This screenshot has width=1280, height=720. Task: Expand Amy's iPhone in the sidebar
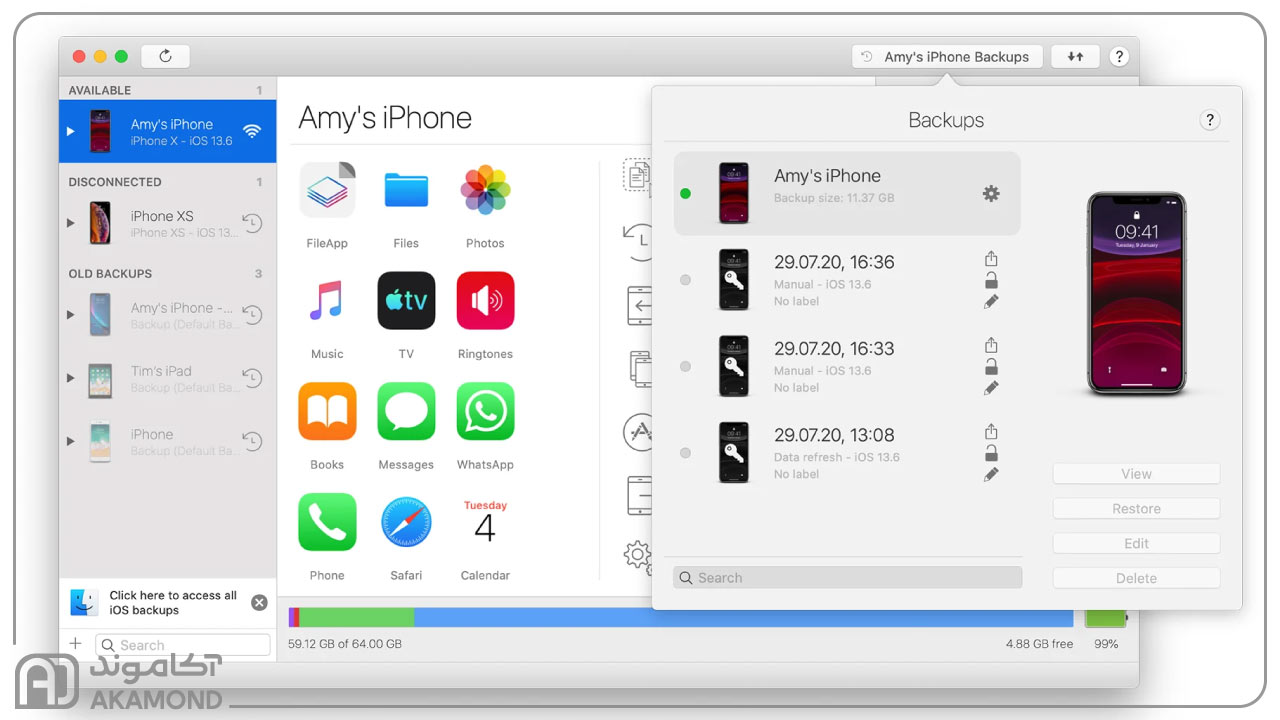coord(70,131)
